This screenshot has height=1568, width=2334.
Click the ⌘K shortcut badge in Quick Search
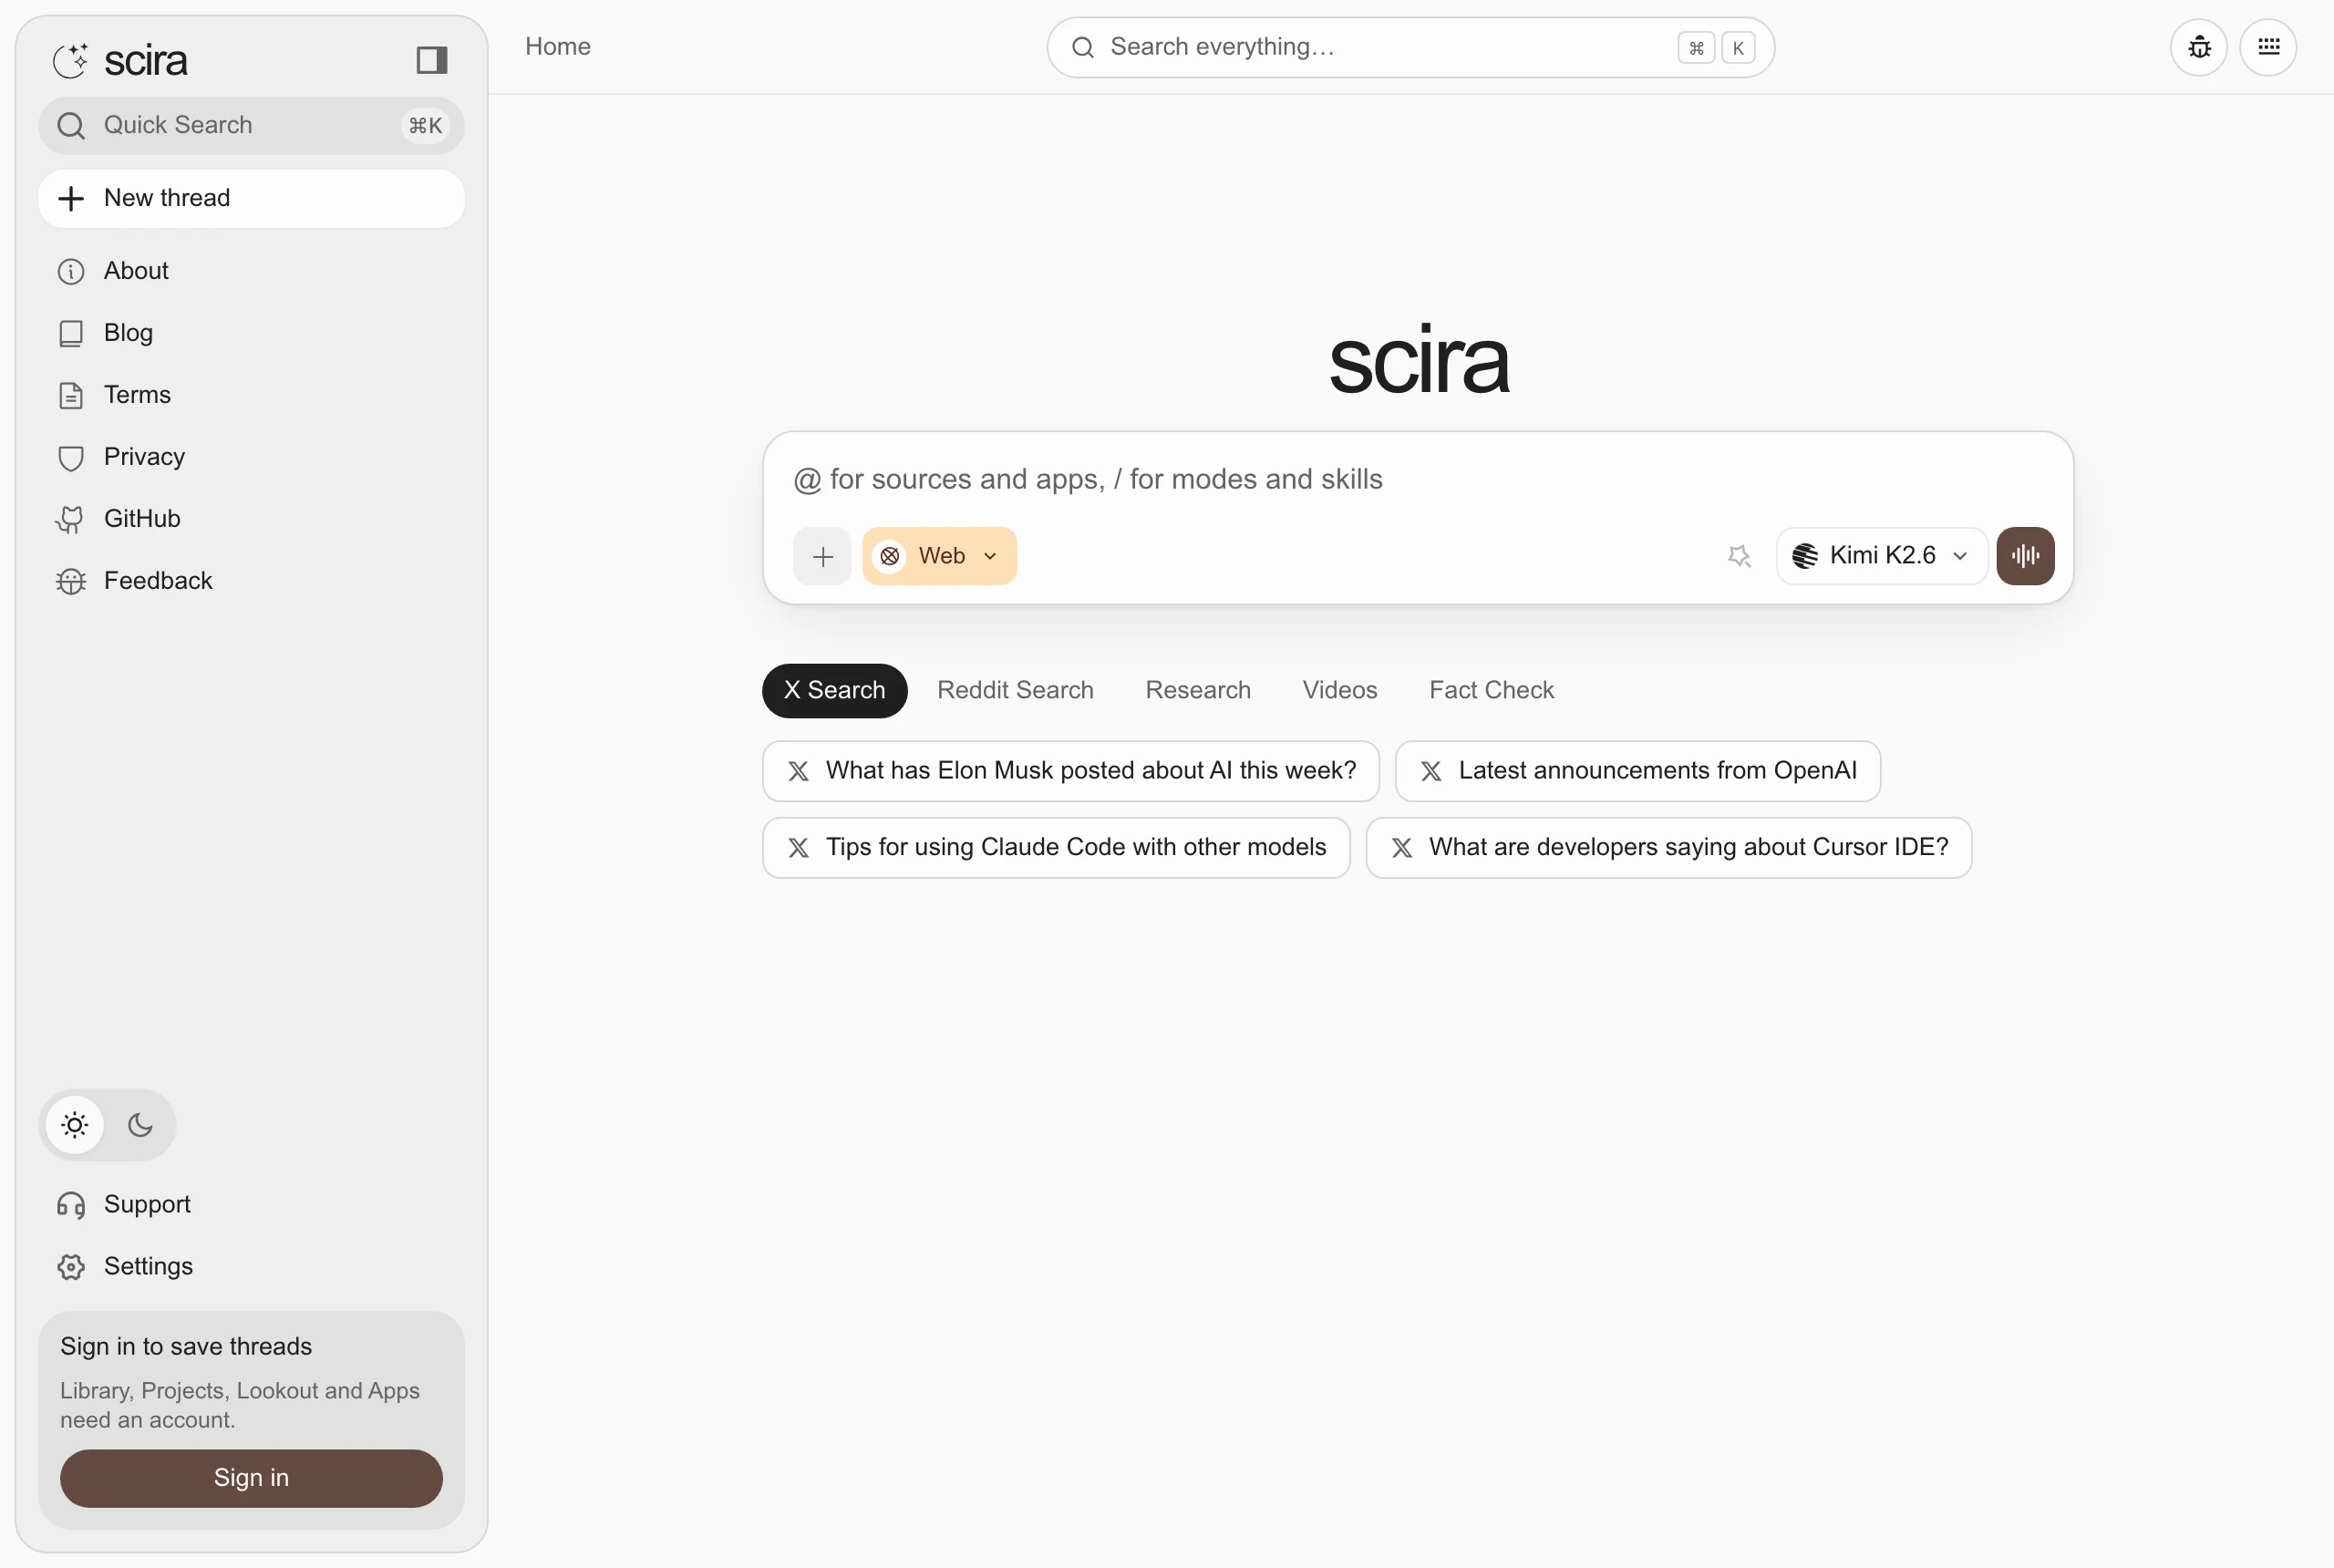click(x=425, y=126)
